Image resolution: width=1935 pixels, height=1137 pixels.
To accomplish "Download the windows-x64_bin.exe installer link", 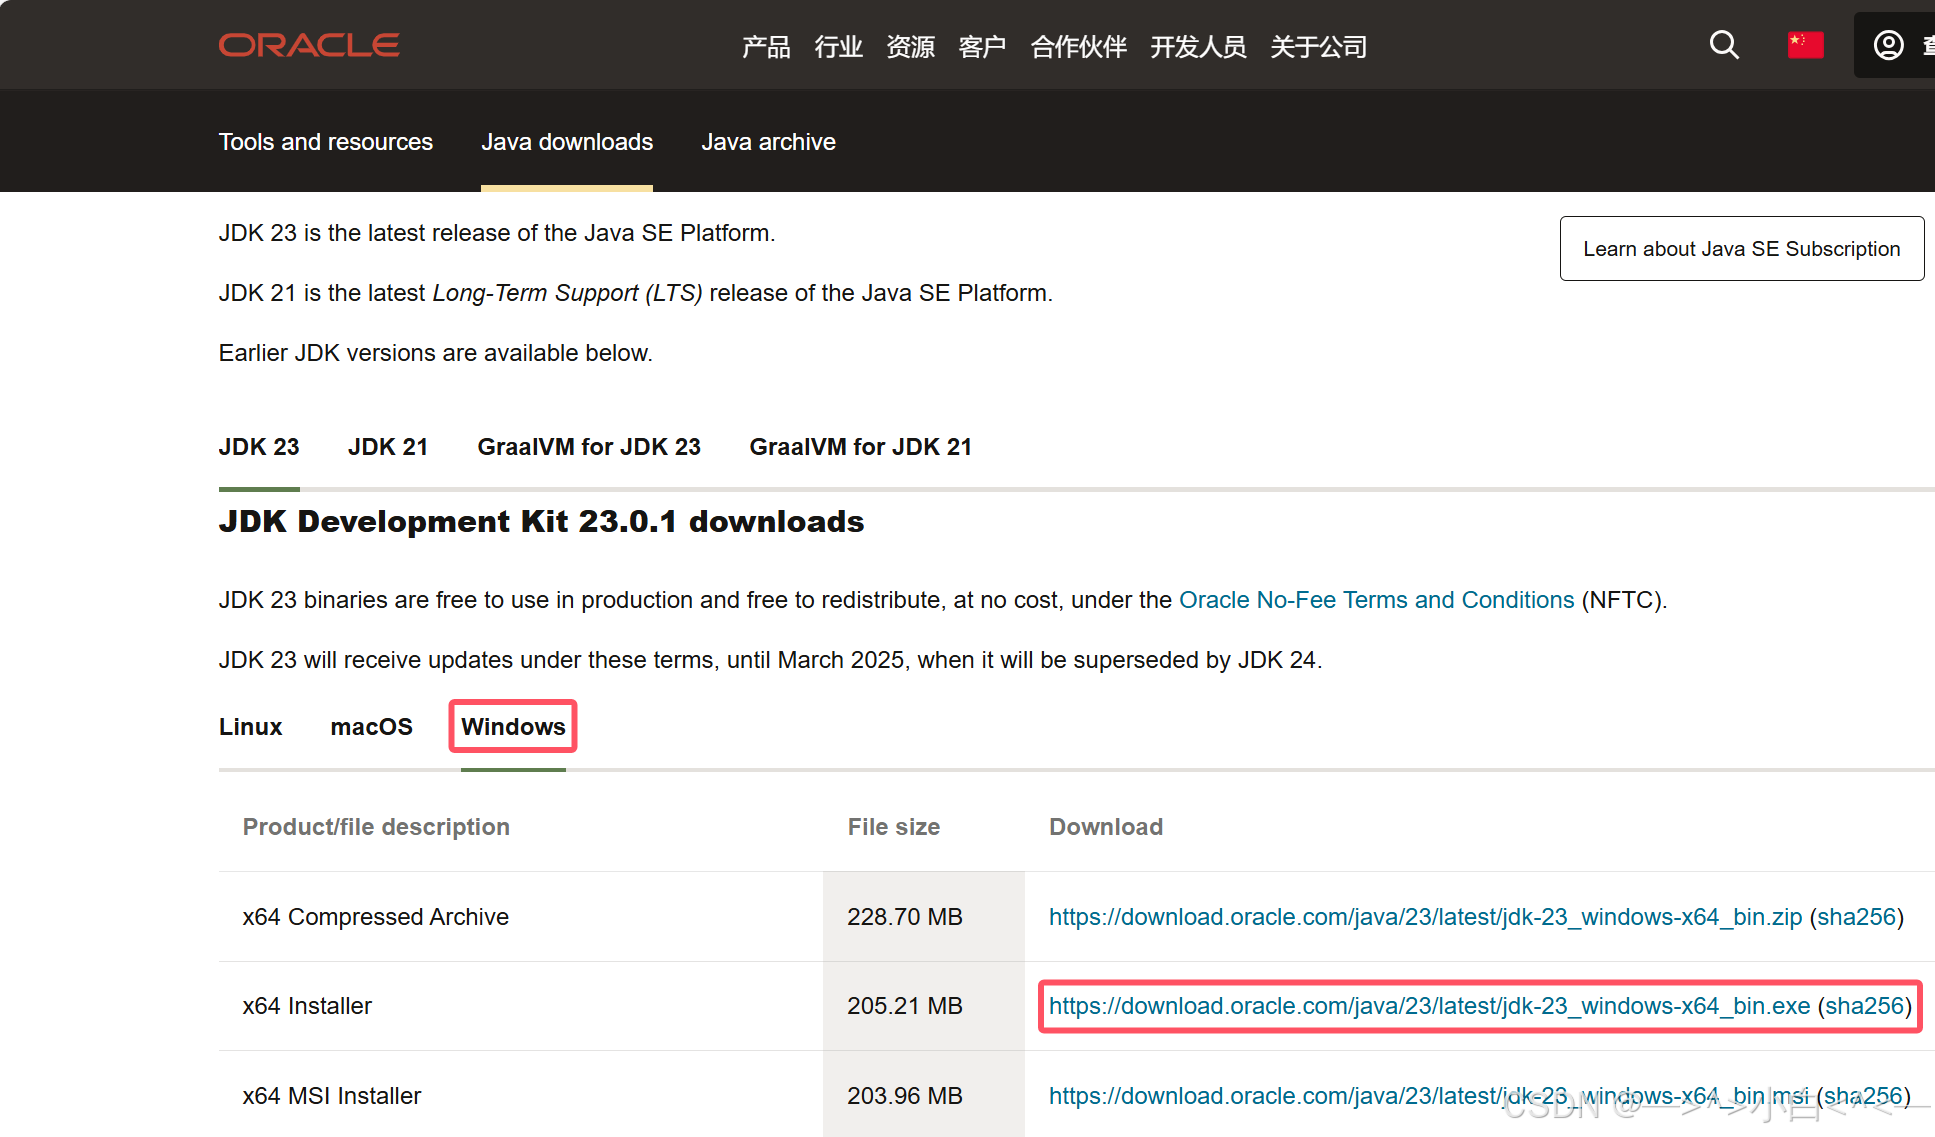I will [1429, 1006].
